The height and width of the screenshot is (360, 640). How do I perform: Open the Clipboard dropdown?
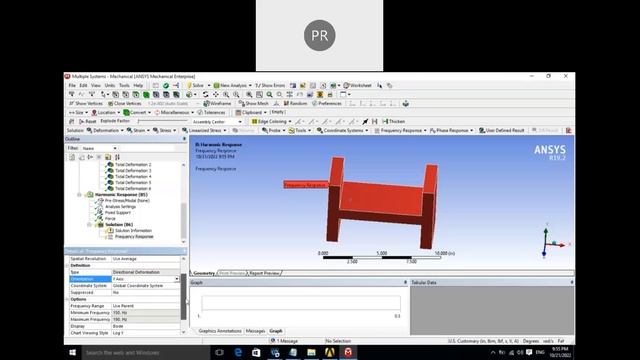pyautogui.click(x=251, y=112)
